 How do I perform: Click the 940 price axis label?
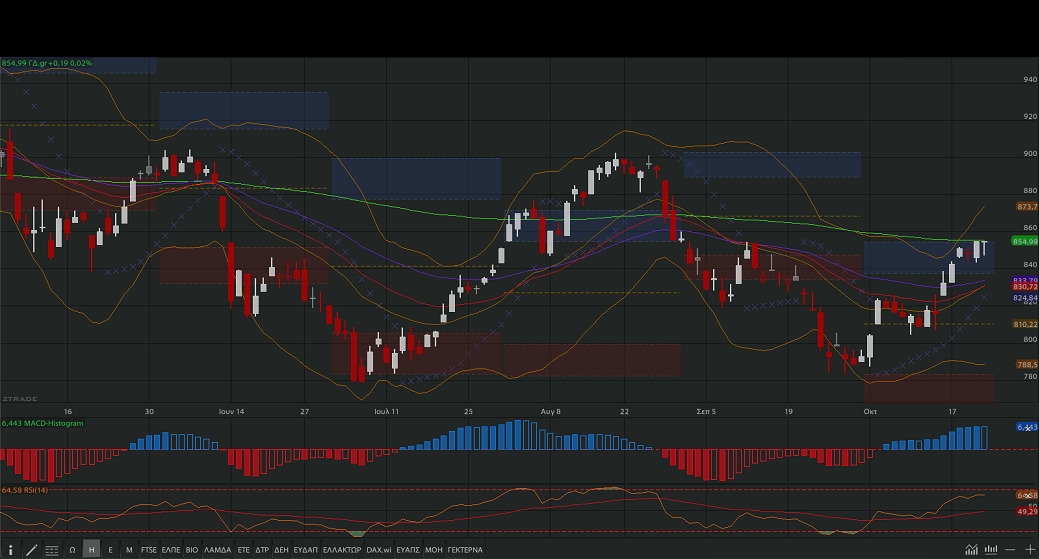[1030, 79]
